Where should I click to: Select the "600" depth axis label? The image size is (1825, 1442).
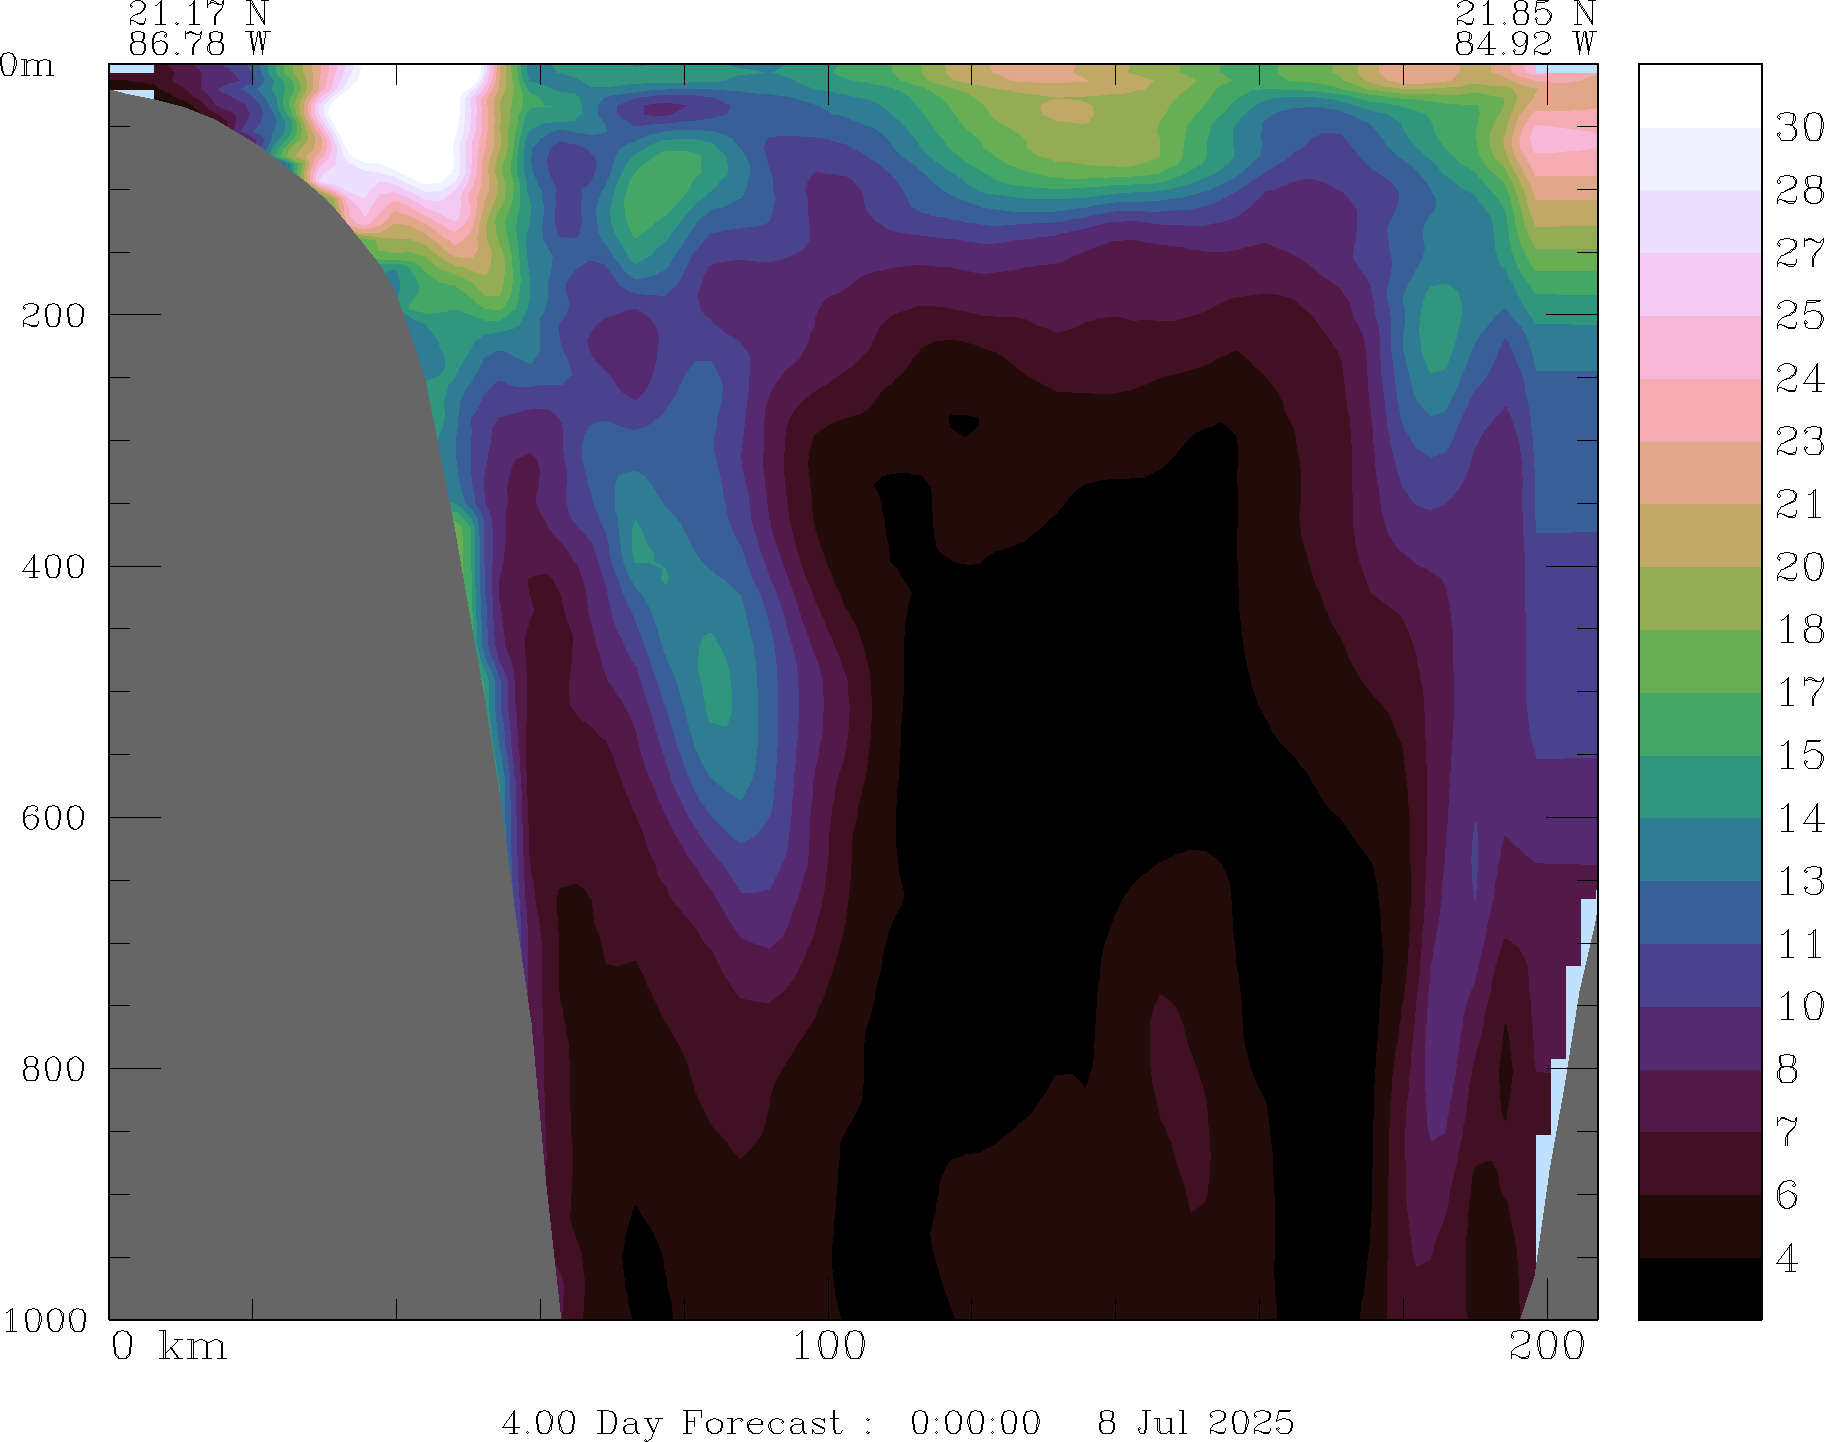[54, 817]
